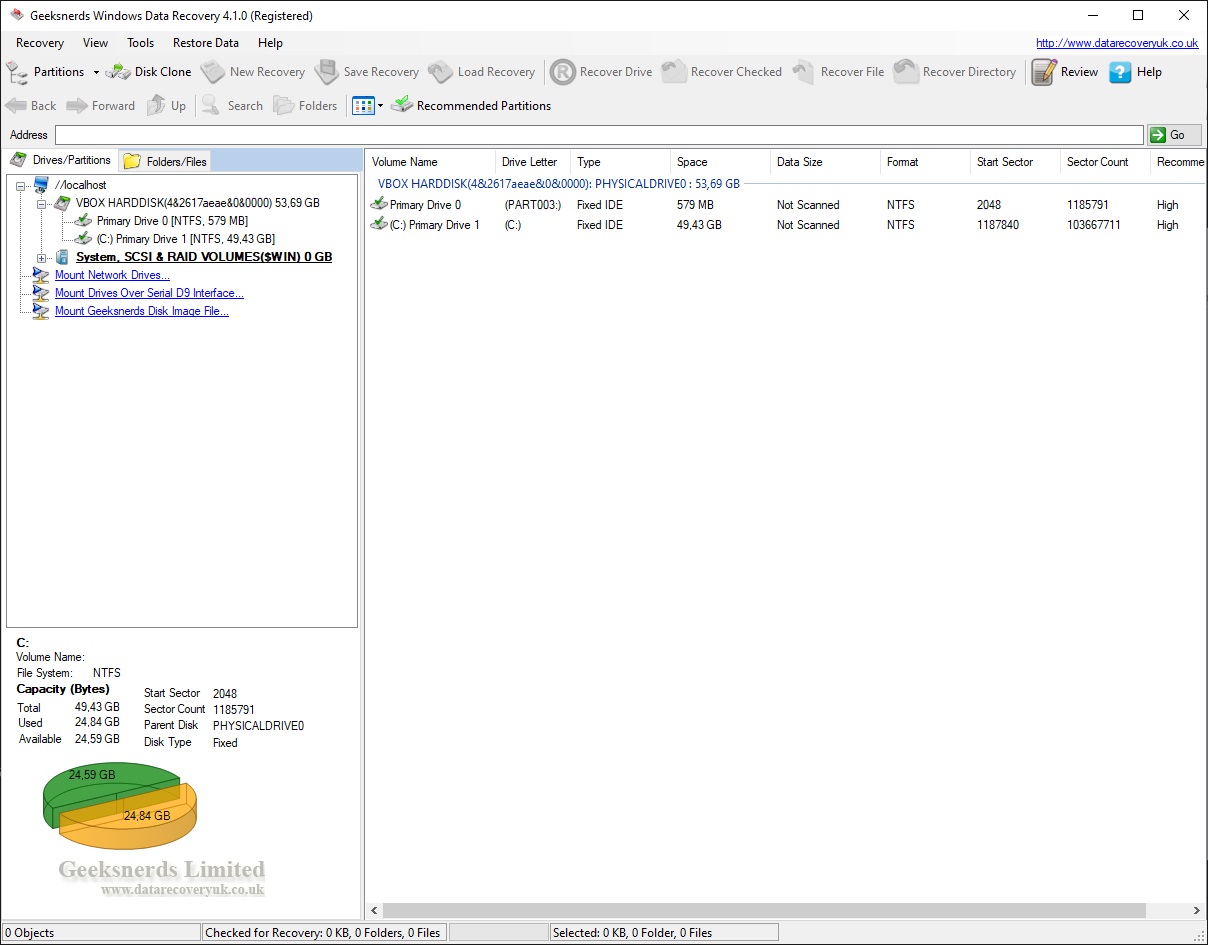Click the Recover Directory button

point(955,72)
